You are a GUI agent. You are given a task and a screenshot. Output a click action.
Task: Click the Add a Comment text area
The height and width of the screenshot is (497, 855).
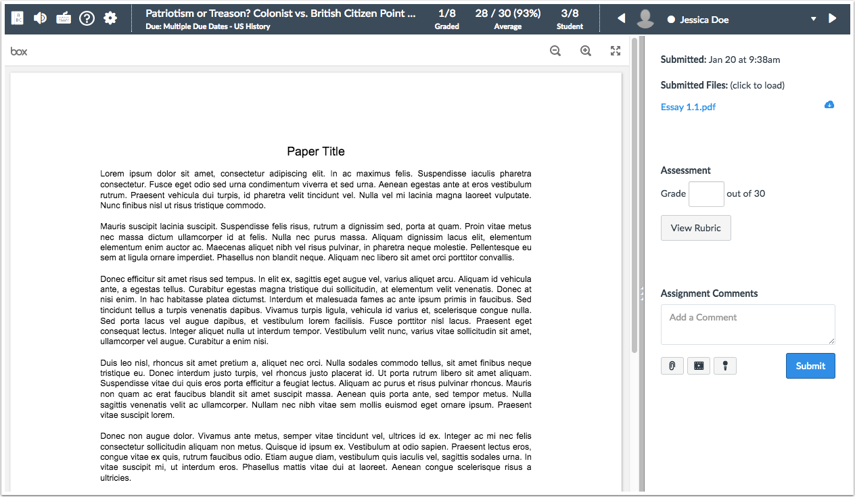(748, 325)
